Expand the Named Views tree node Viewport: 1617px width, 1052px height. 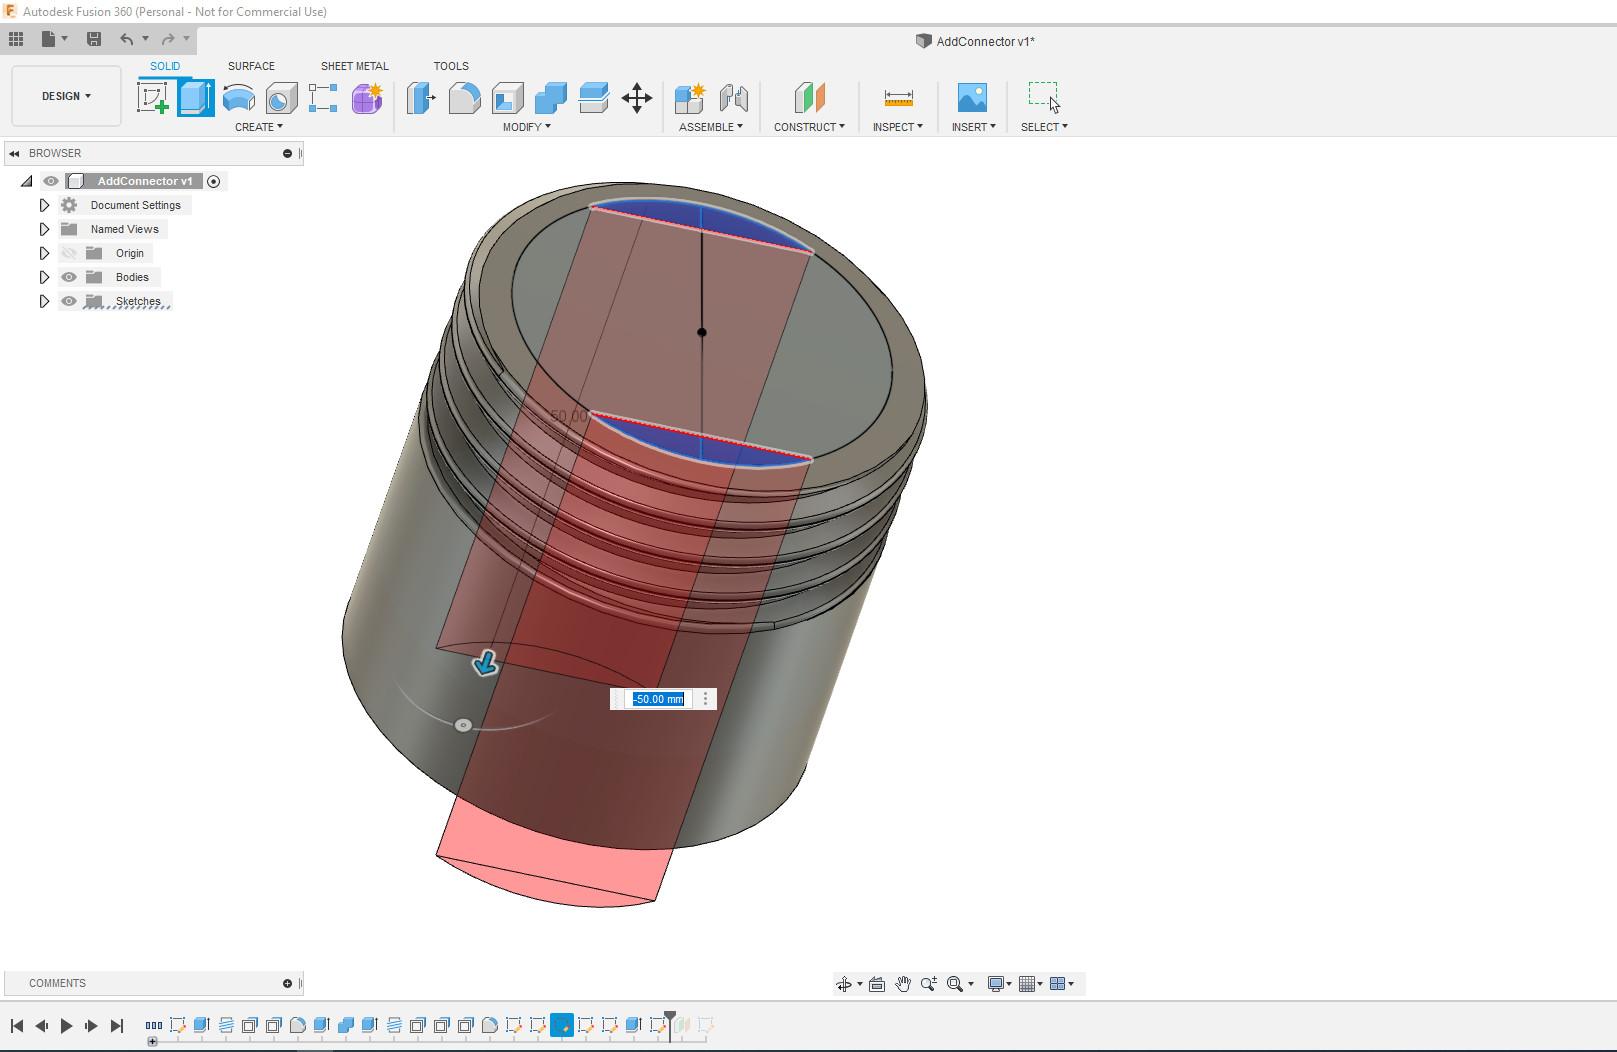coord(44,229)
